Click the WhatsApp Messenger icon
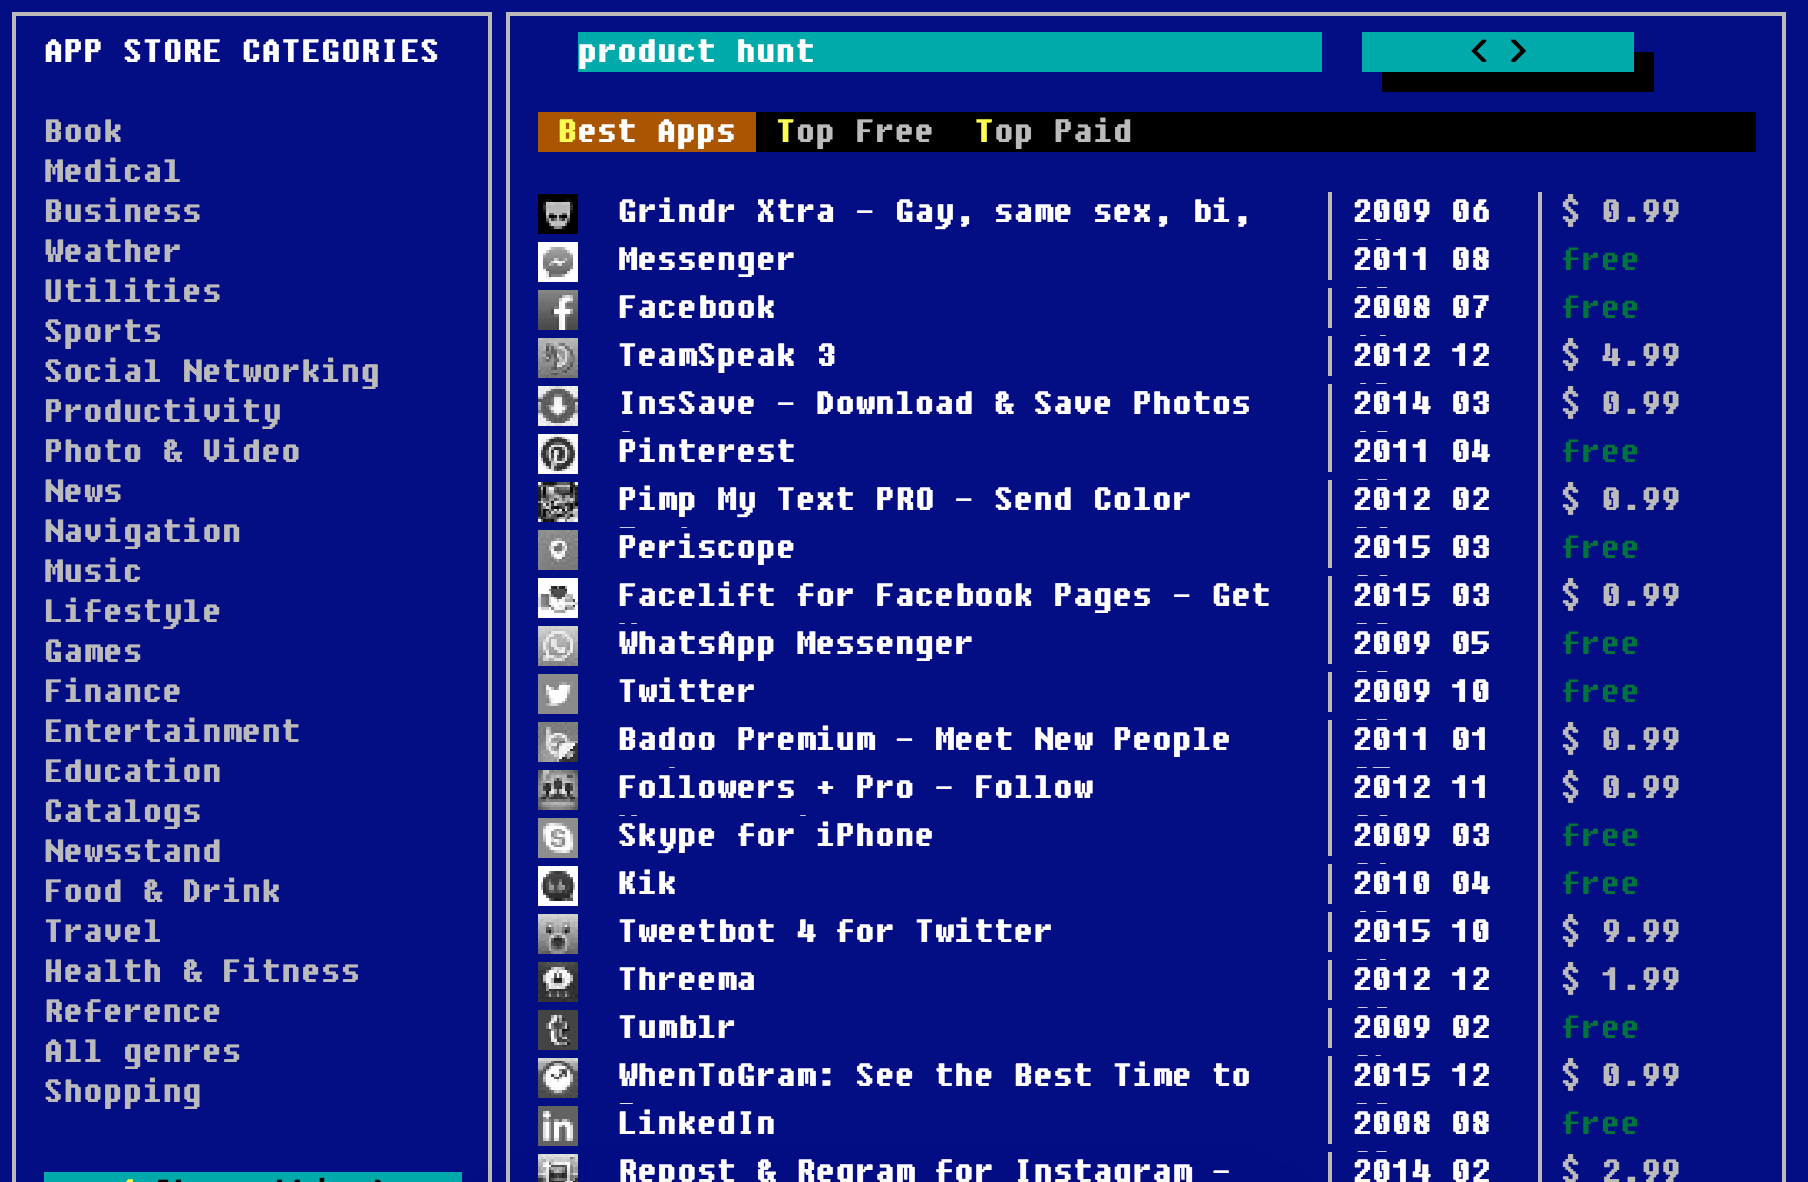Viewport: 1808px width, 1182px height. [558, 645]
